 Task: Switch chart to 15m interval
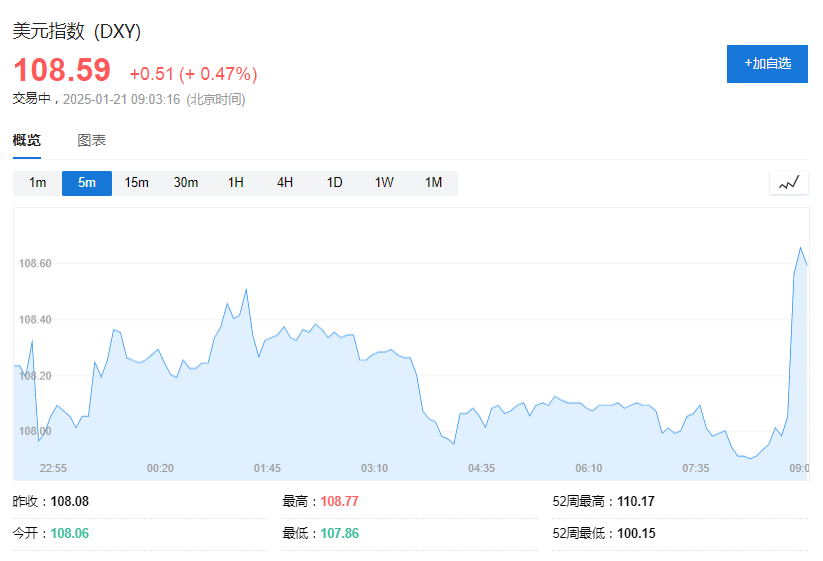click(x=136, y=183)
